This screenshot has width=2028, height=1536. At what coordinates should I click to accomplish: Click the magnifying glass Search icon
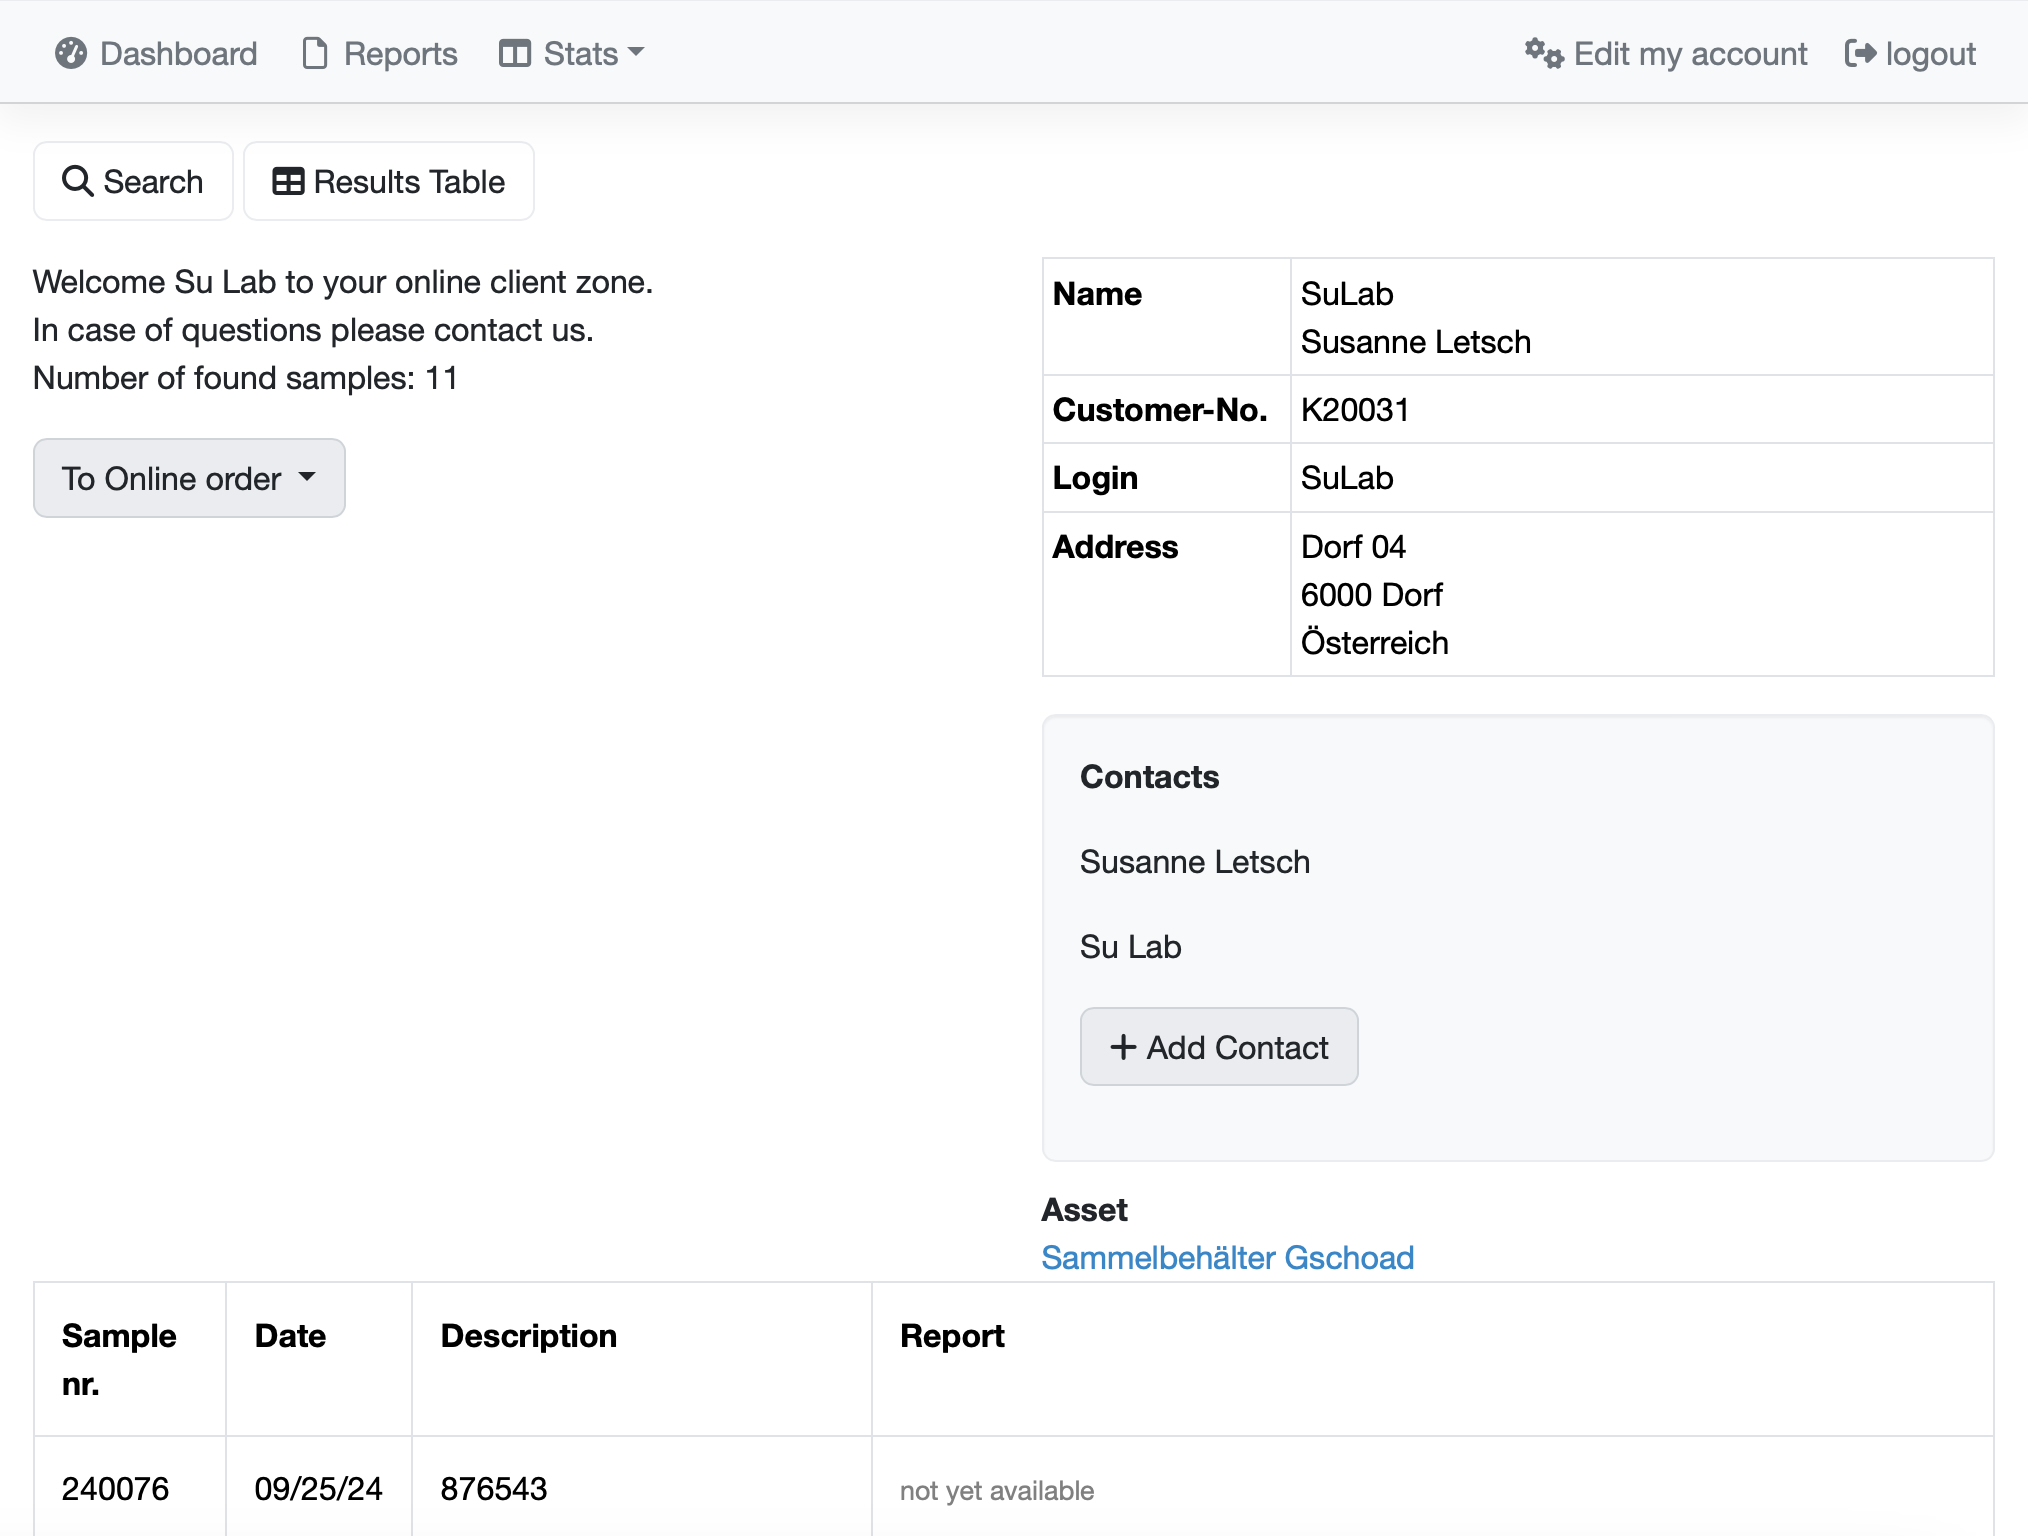77,181
